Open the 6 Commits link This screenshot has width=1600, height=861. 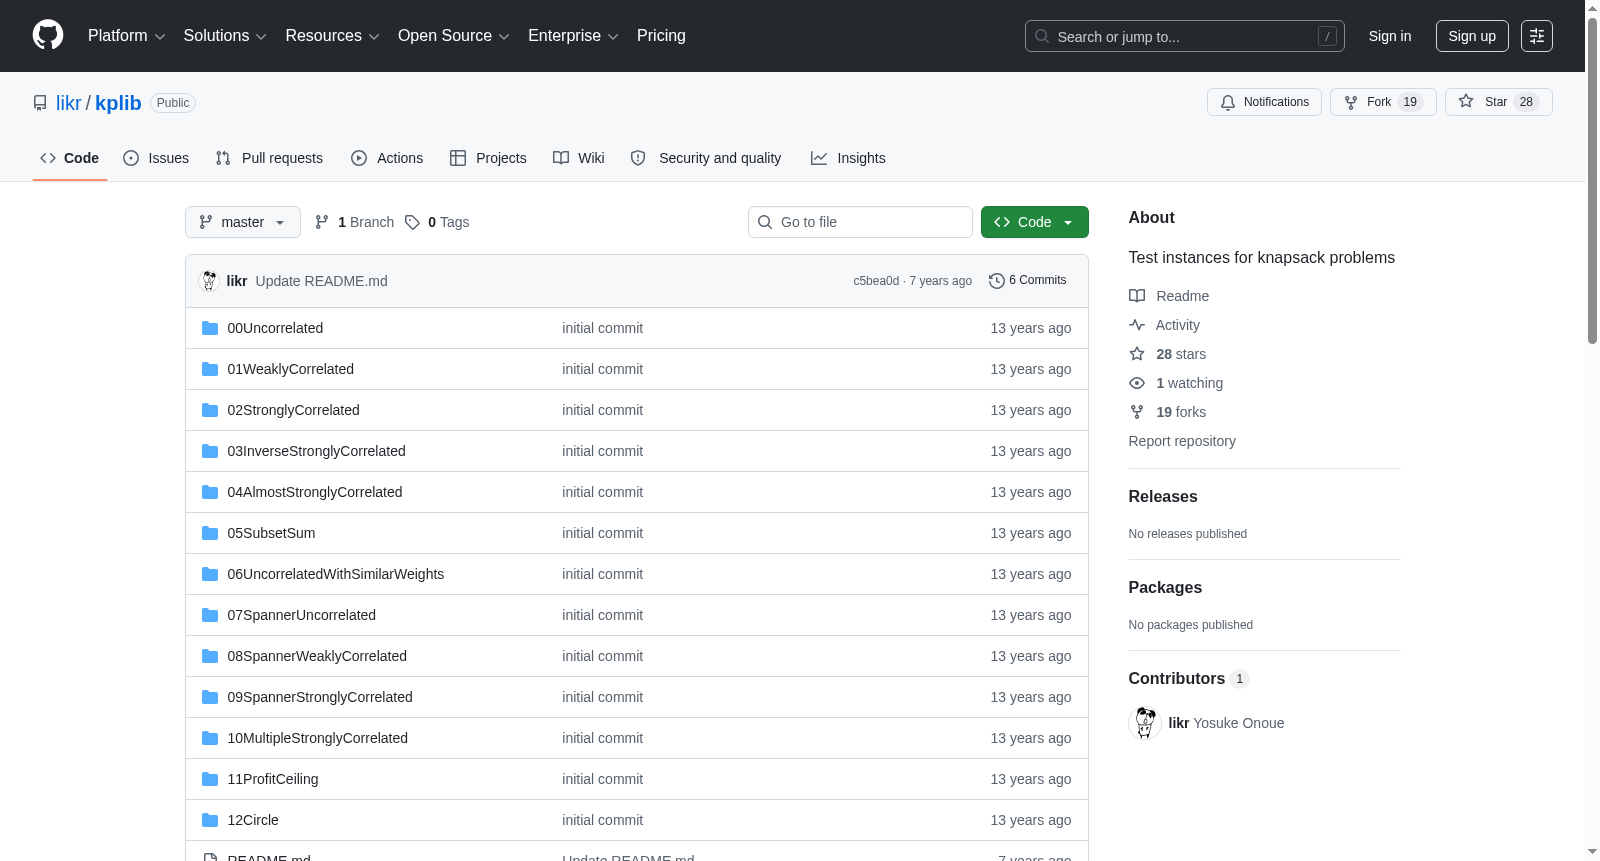tap(1027, 280)
